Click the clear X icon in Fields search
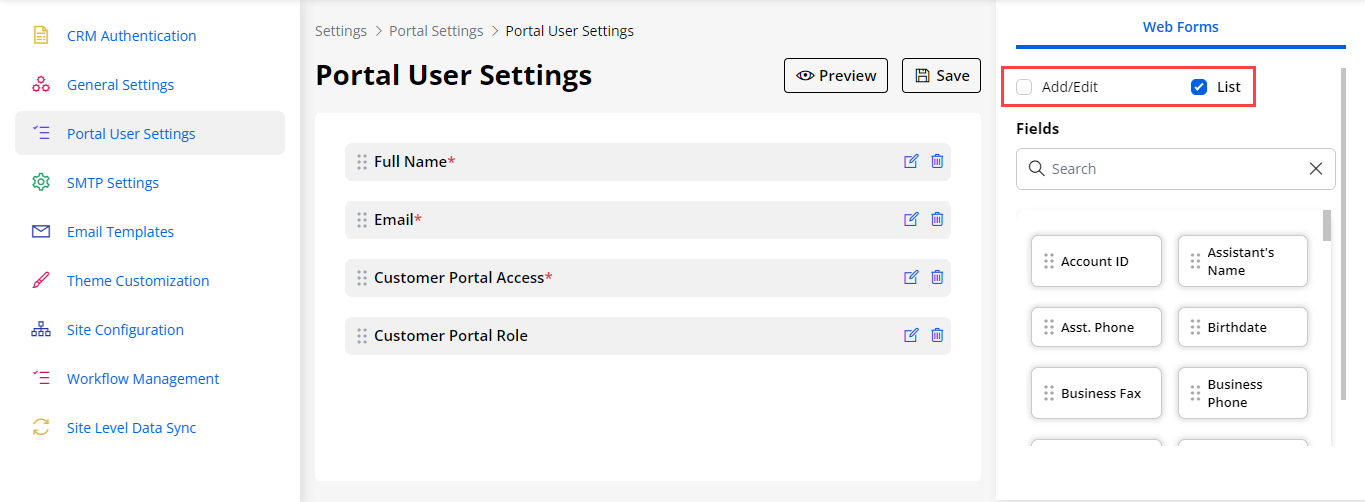Image resolution: width=1365 pixels, height=502 pixels. pos(1316,169)
